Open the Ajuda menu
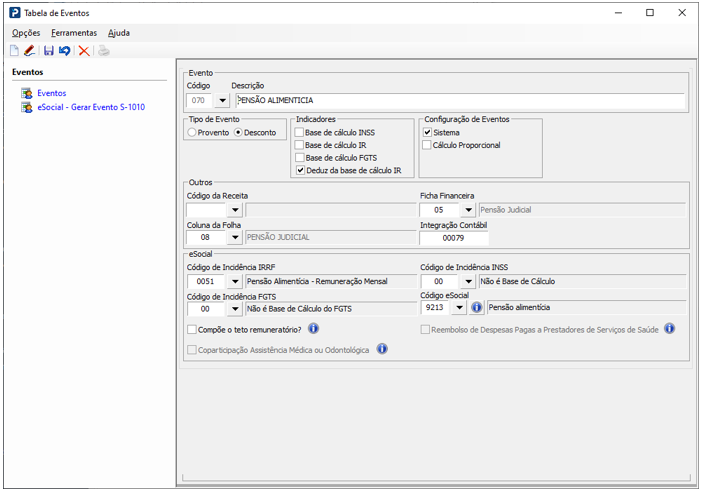 click(119, 33)
